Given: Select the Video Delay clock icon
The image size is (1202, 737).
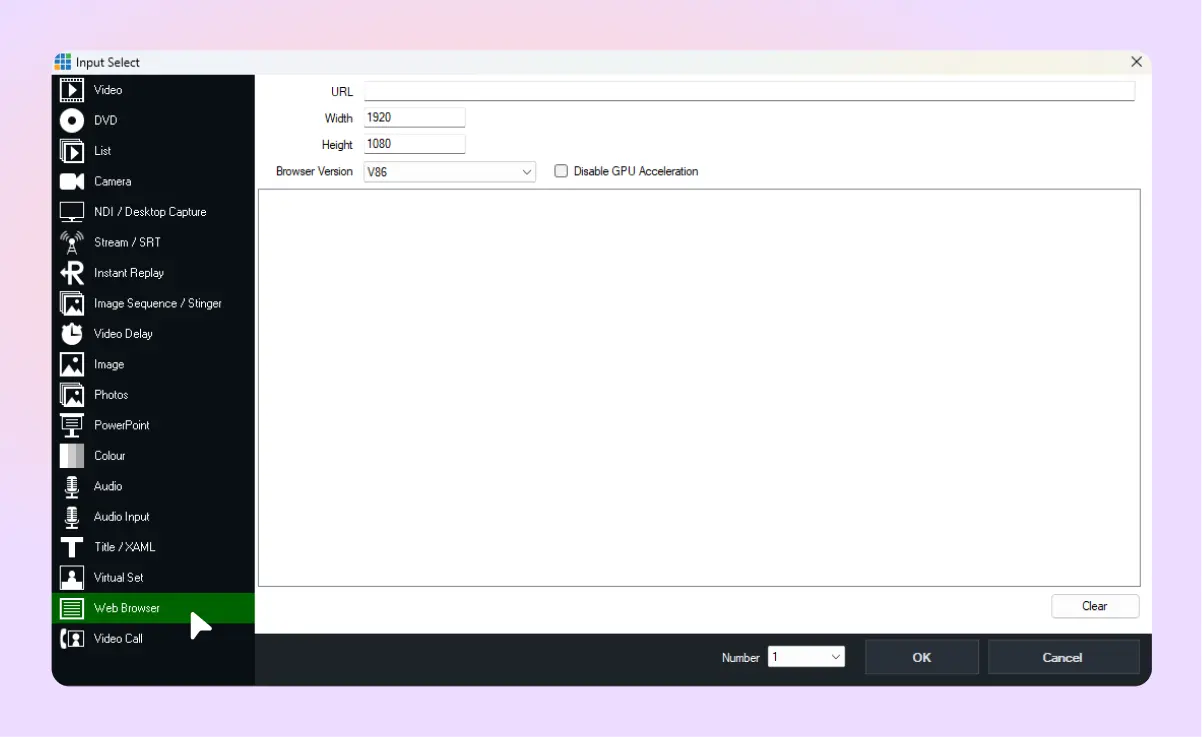Looking at the screenshot, I should click(x=72, y=334).
